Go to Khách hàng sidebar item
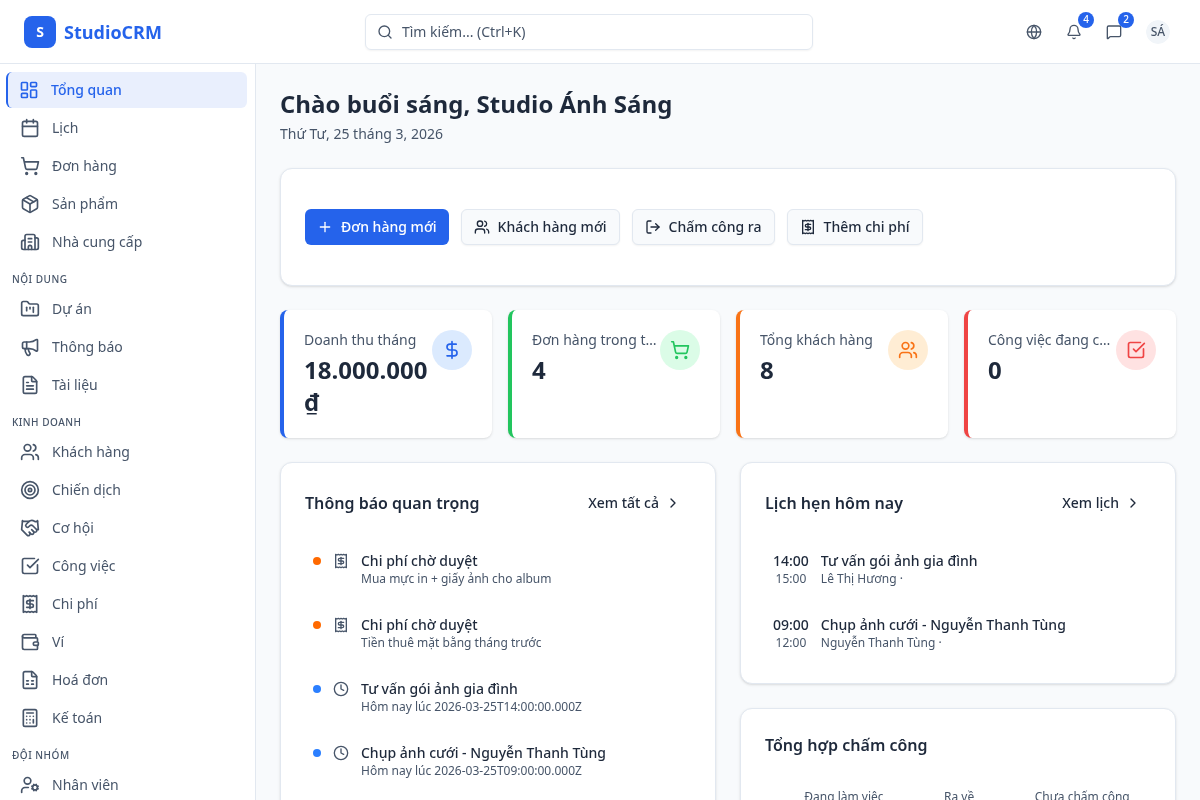Image resolution: width=1200 pixels, height=800 pixels. coord(90,452)
